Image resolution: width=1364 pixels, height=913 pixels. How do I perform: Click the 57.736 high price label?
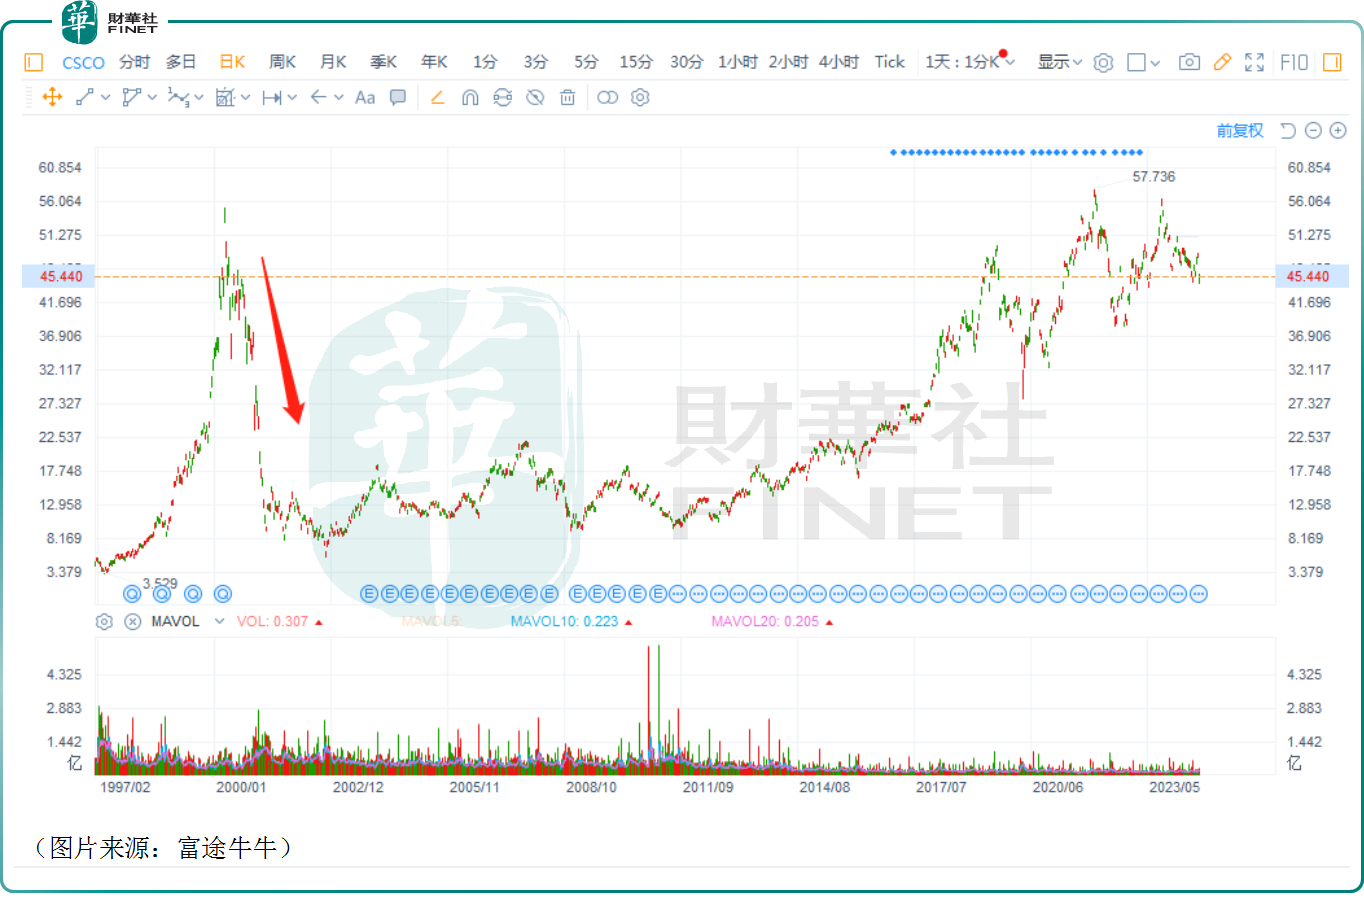tap(1153, 177)
